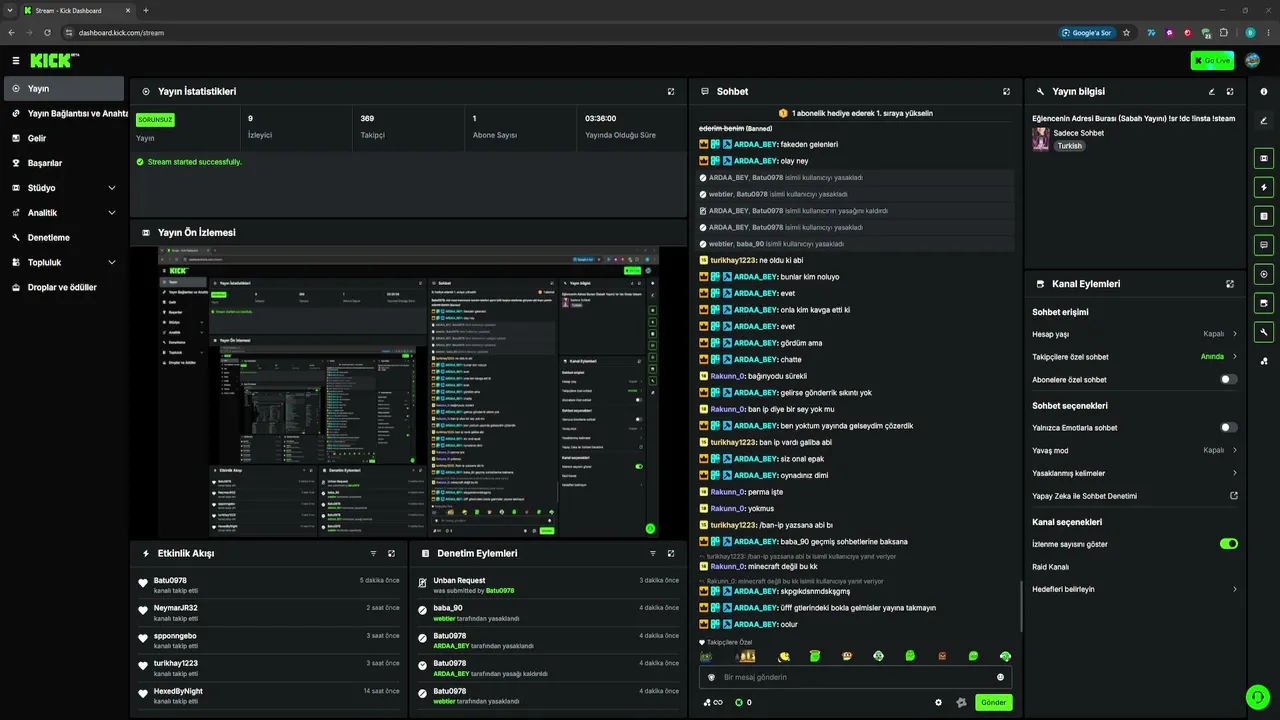The height and width of the screenshot is (720, 1280).
Task: Click the green help chat bubble button
Action: 1257,697
